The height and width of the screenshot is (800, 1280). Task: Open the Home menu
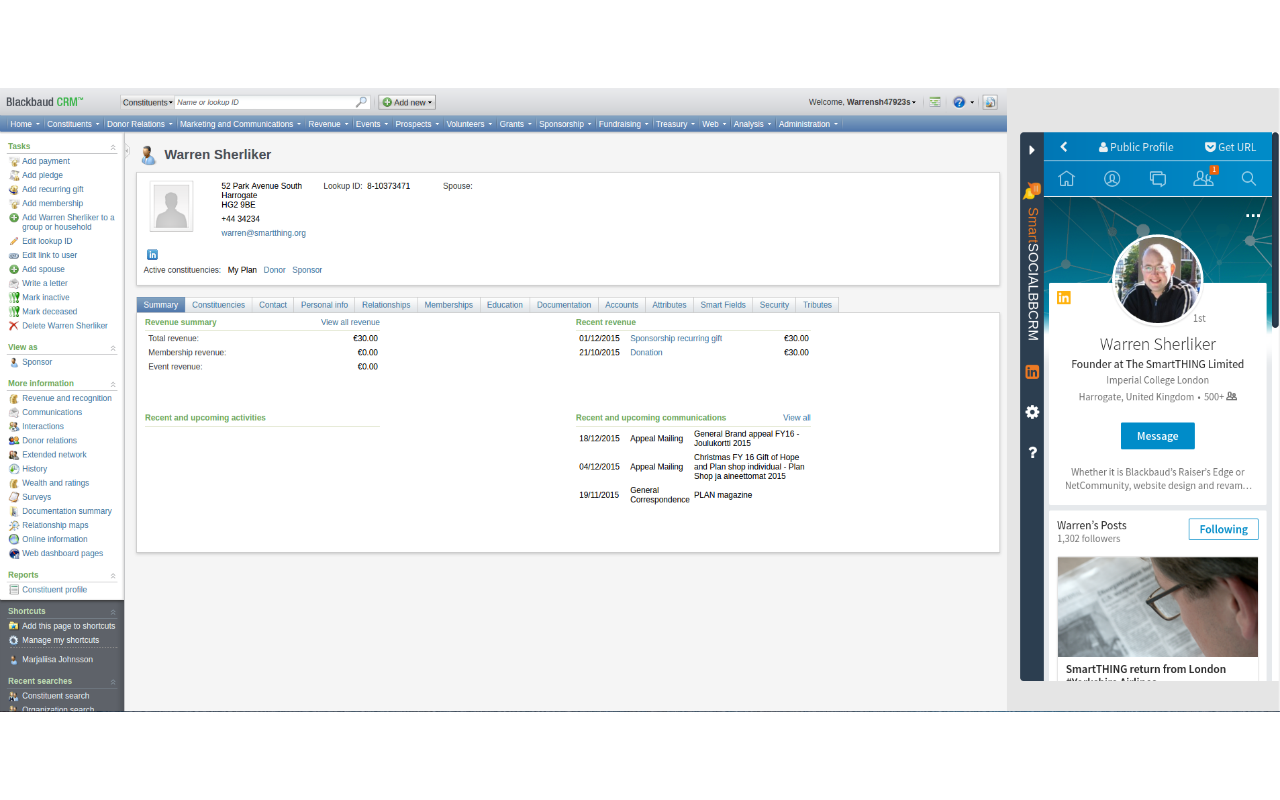point(24,124)
